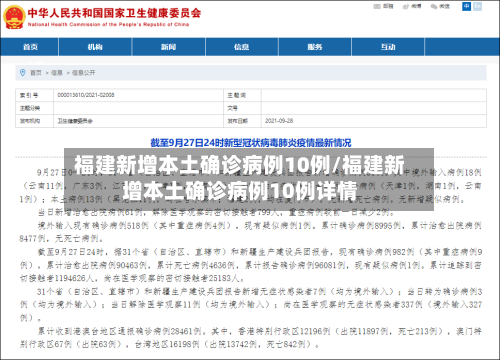Click the 主题分类 label cell
The width and height of the screenshot is (500, 360).
click(34, 108)
